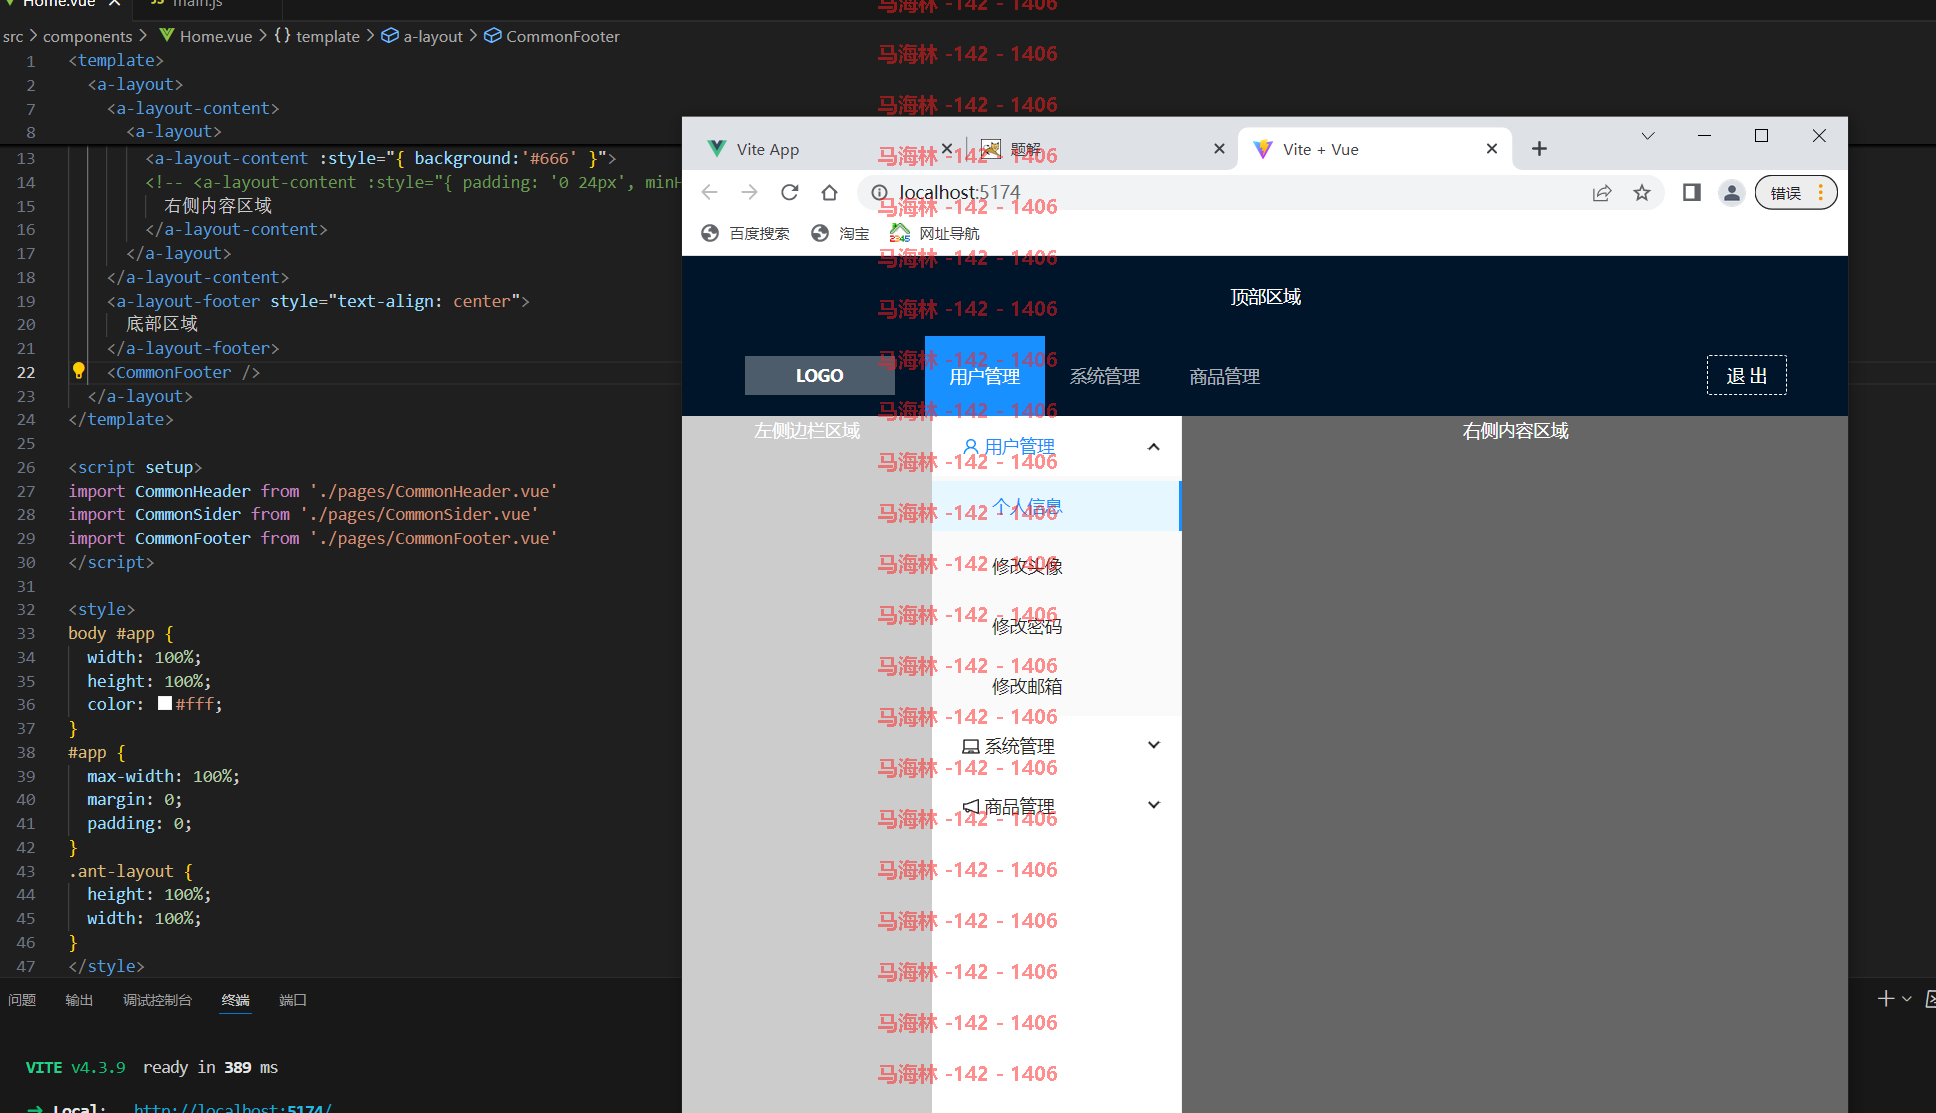Click the './pages/CommonSider.vue' import path
Viewport: 1936px width, 1113px height.
pyautogui.click(x=420, y=514)
